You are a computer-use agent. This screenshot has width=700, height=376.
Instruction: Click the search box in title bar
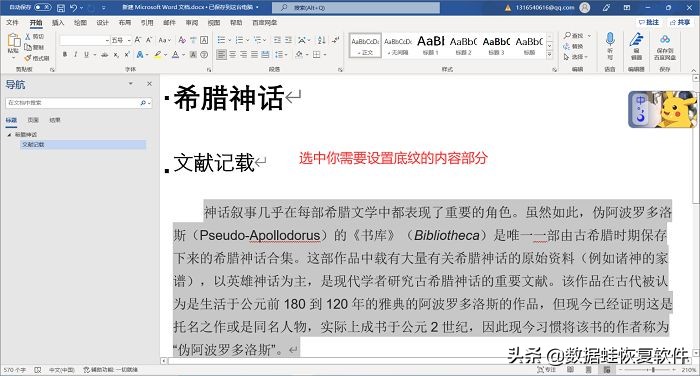355,8
